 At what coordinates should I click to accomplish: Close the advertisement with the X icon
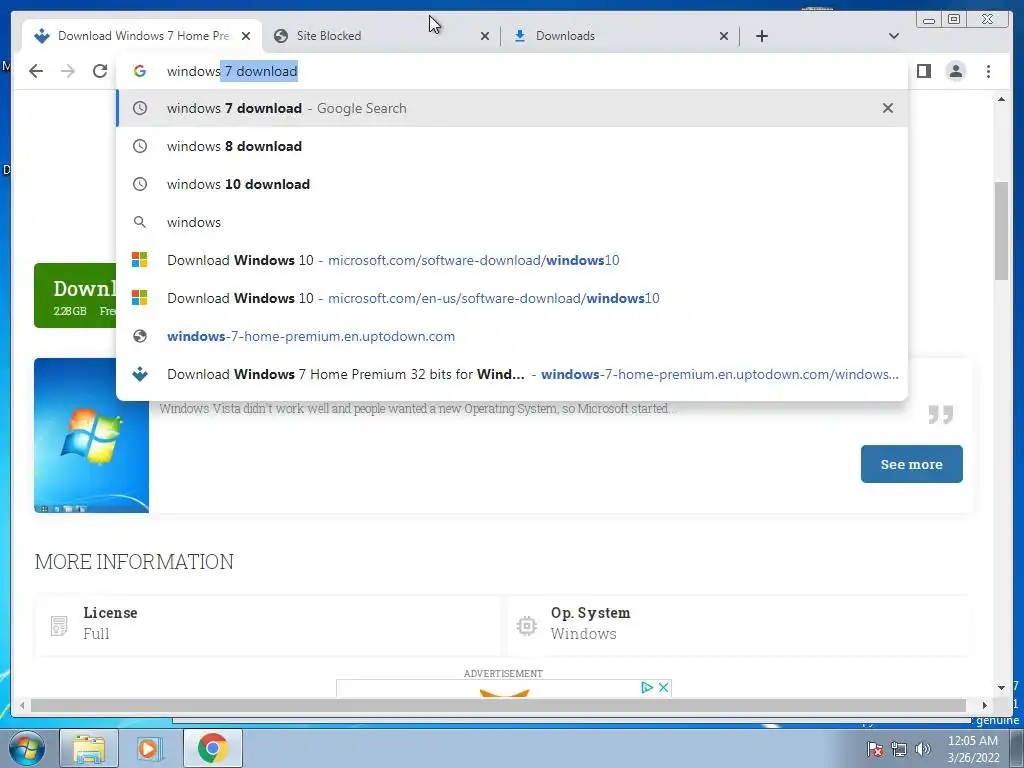[x=664, y=687]
